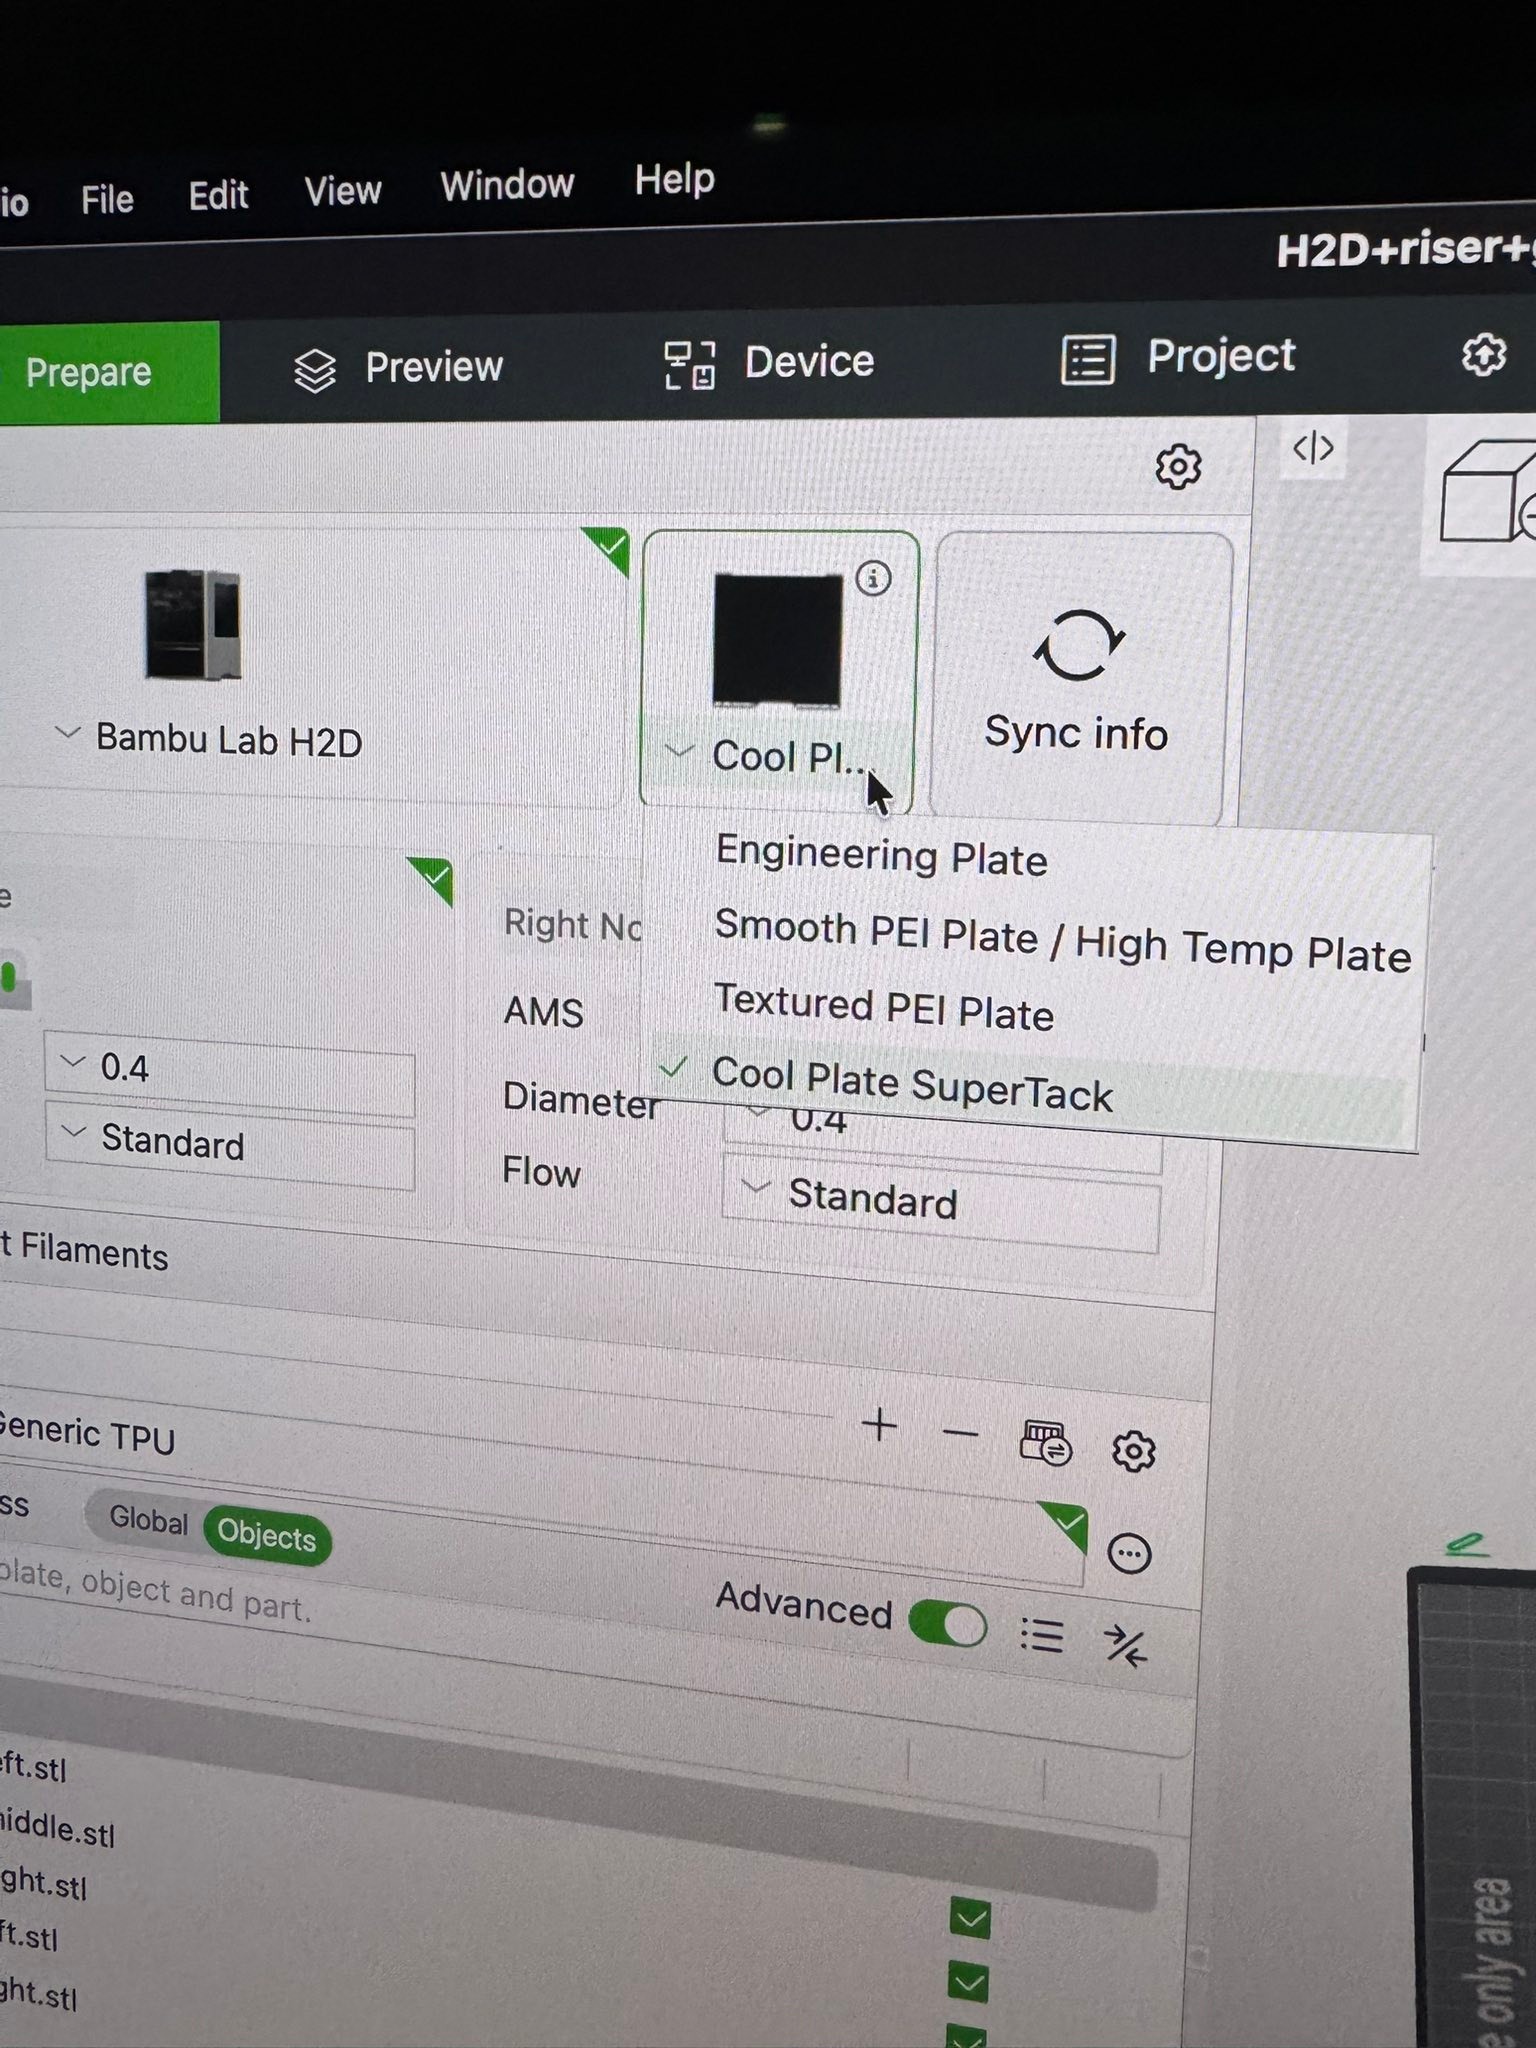
Task: Open left nozzle Standard flow dropdown
Action: (x=229, y=1146)
